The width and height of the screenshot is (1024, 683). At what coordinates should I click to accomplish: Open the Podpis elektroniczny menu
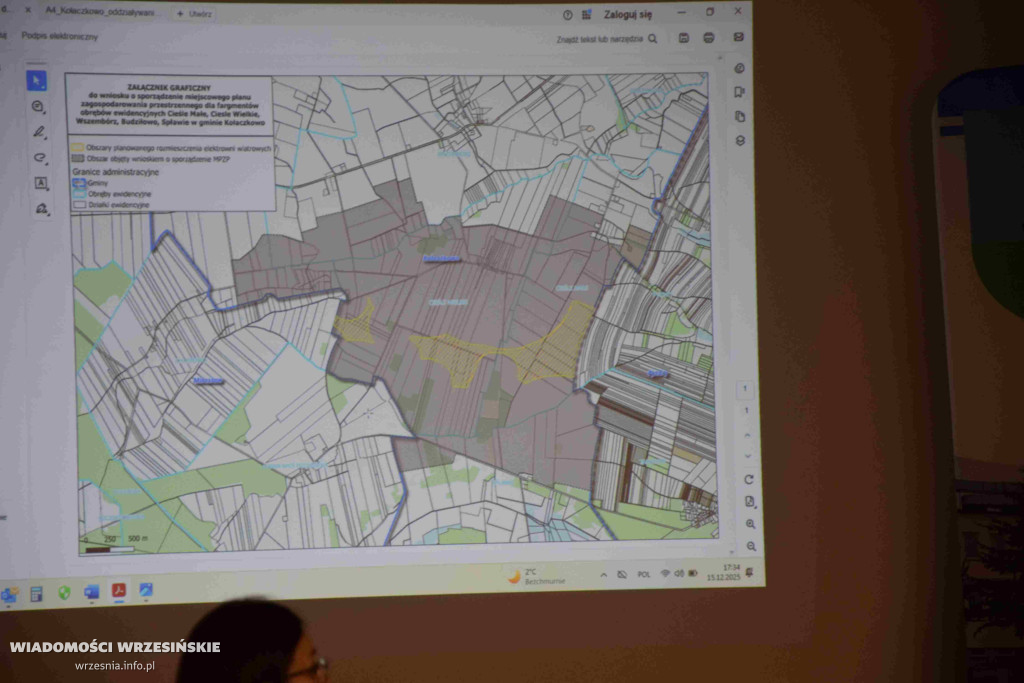[x=60, y=36]
